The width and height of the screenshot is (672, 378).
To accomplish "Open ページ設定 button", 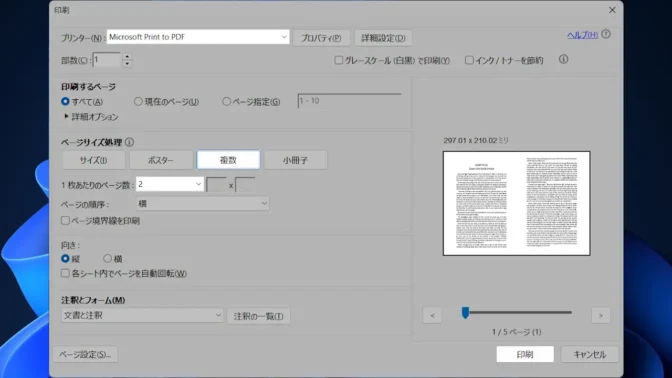I will [85, 354].
